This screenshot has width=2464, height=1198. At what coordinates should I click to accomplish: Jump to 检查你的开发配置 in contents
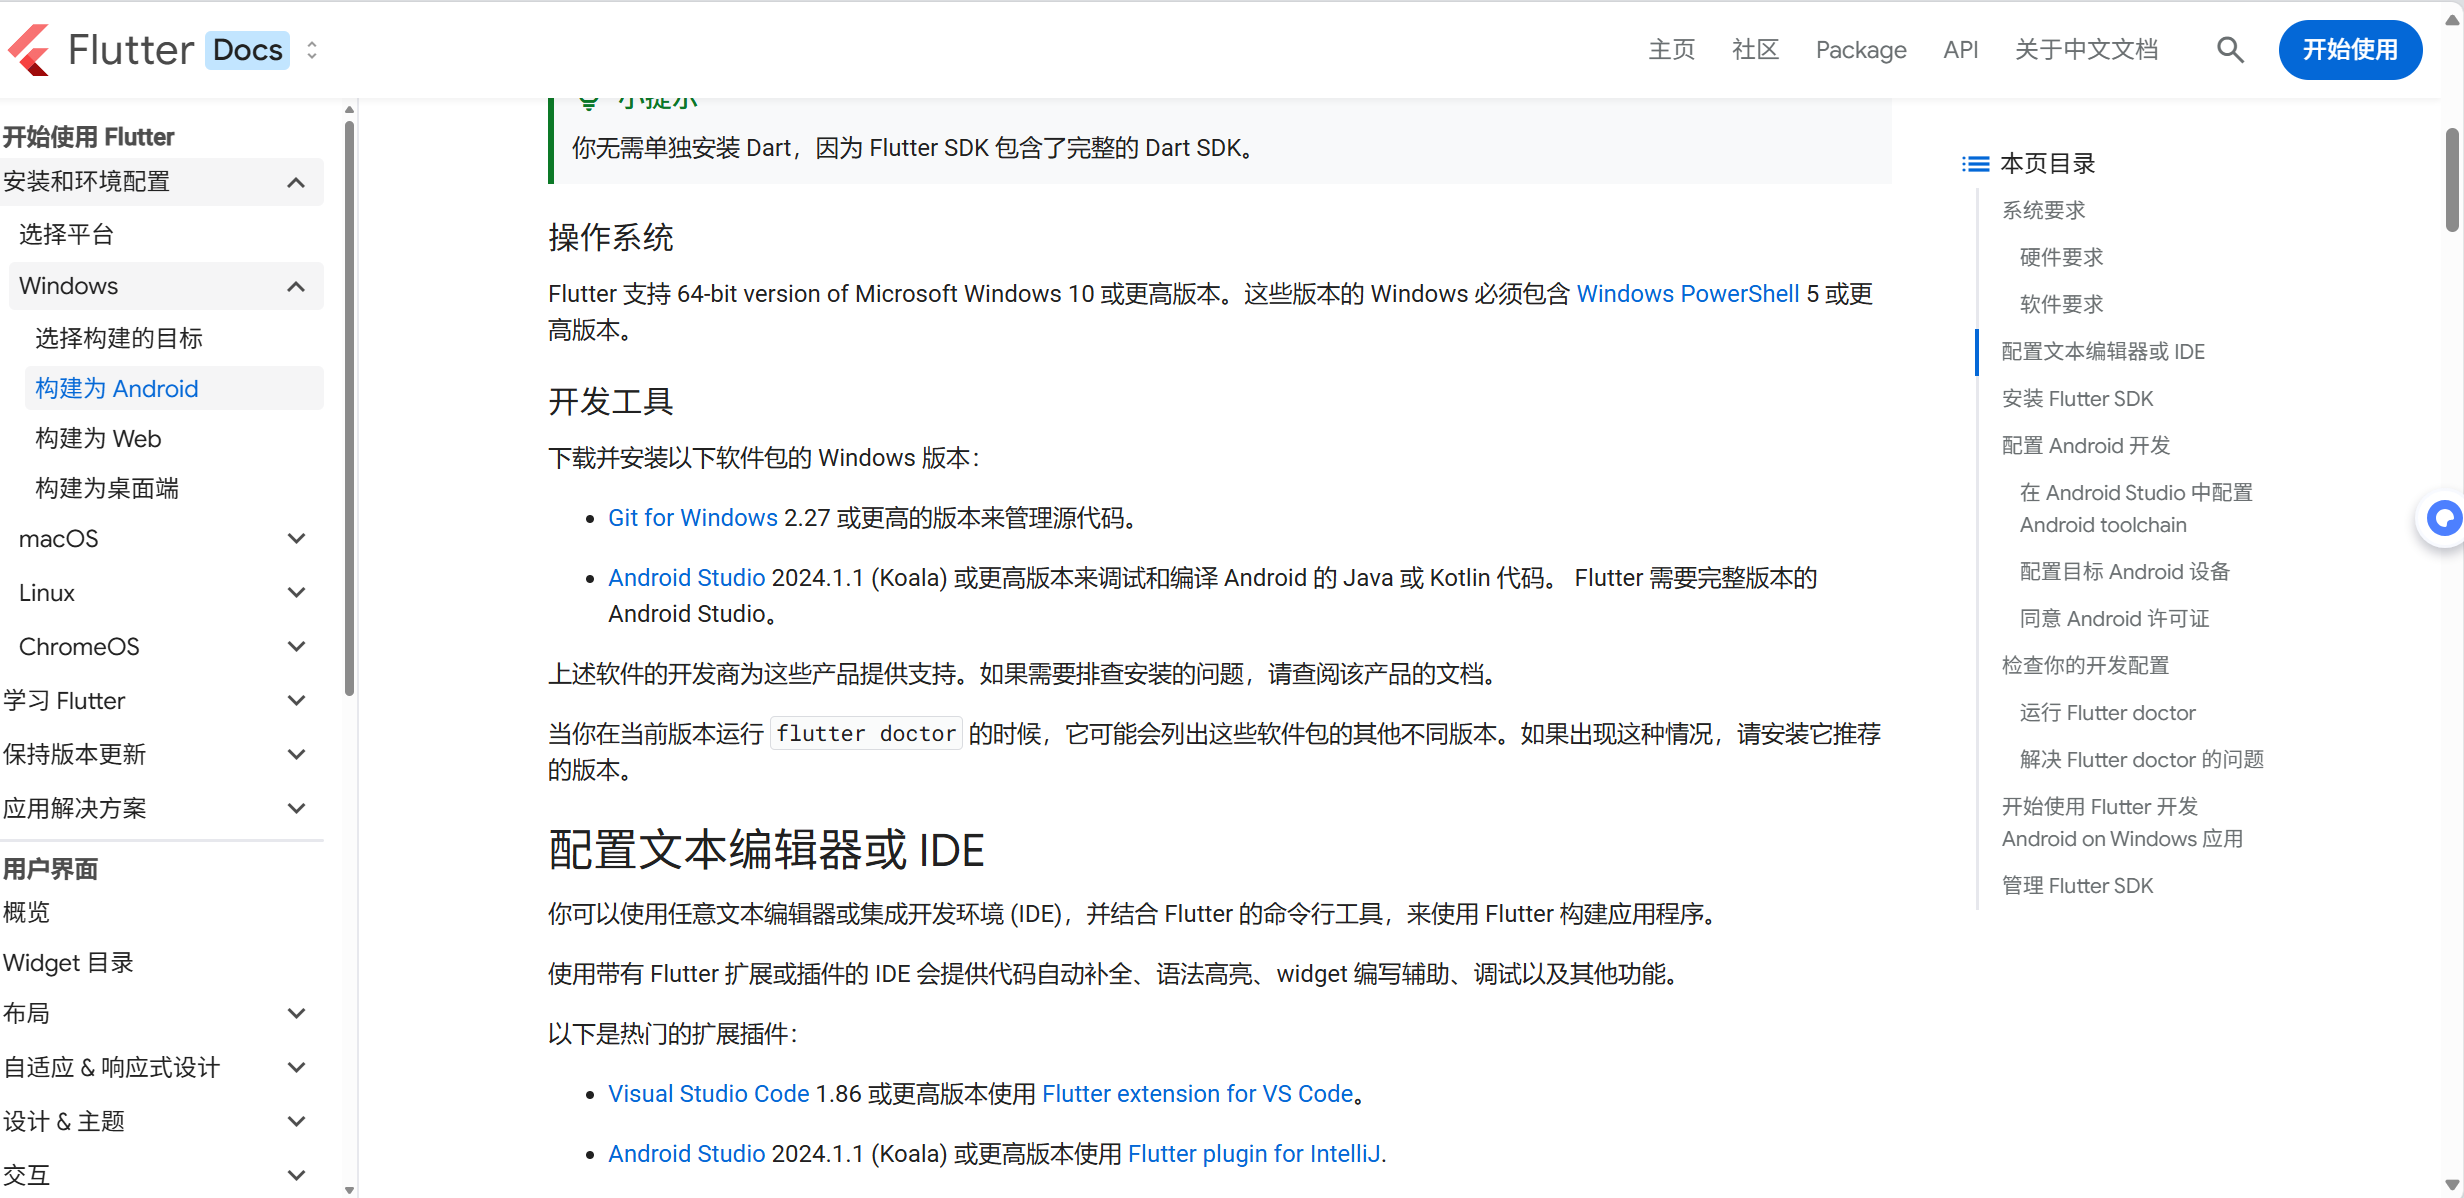(2085, 666)
